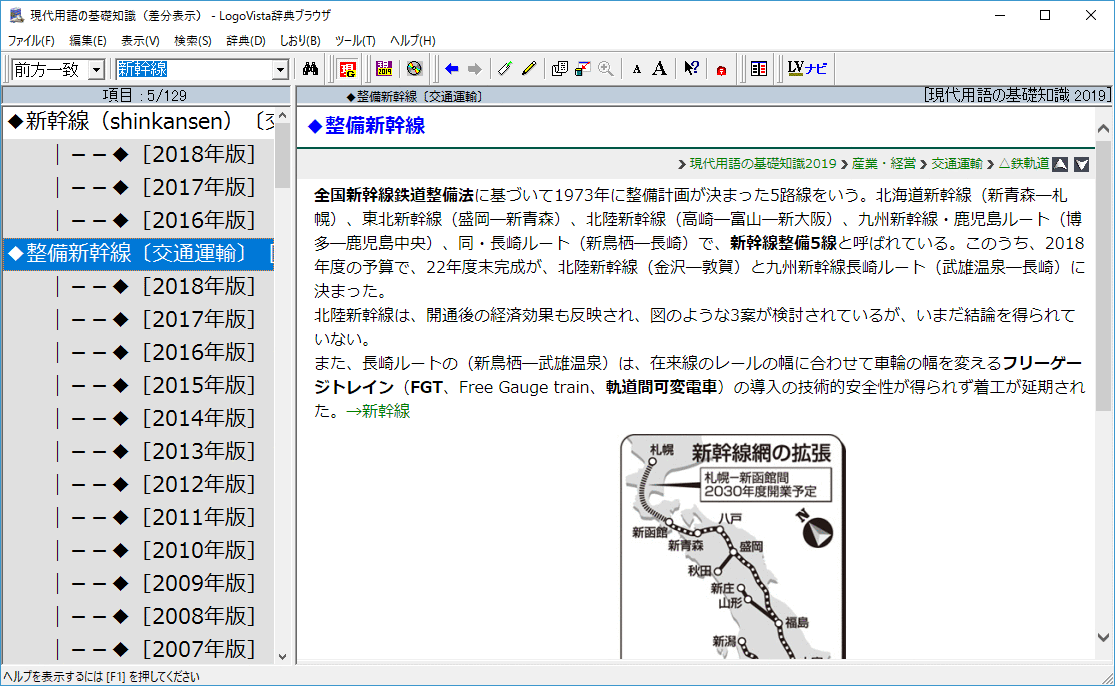The width and height of the screenshot is (1115, 686).
Task: Click the yellow highlighter marker icon
Action: [529, 69]
